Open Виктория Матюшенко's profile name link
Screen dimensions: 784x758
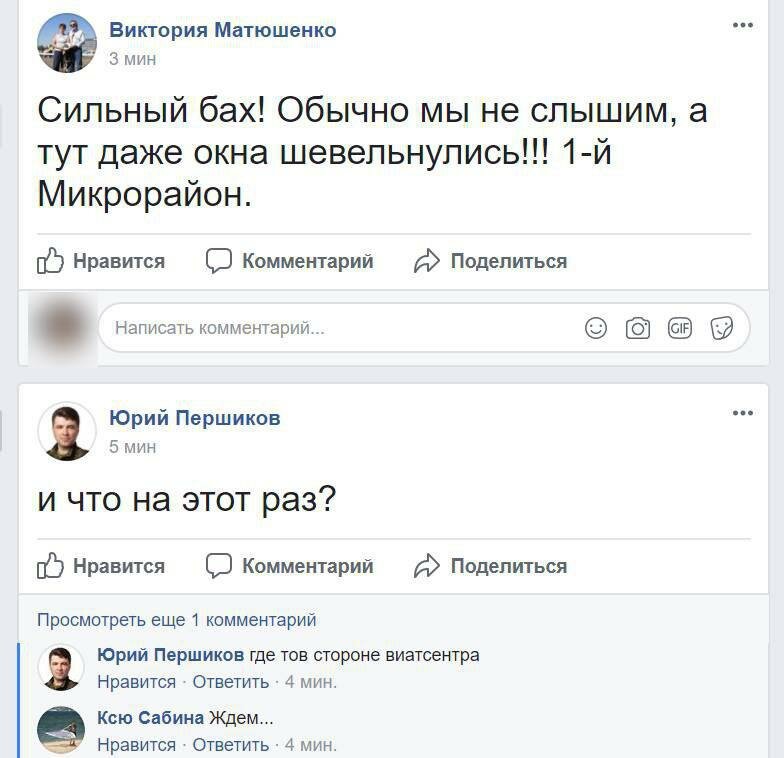coord(222,30)
